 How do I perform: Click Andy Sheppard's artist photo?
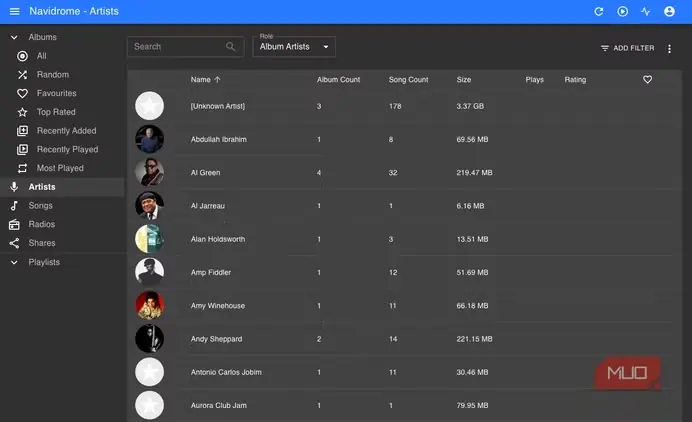click(x=149, y=339)
